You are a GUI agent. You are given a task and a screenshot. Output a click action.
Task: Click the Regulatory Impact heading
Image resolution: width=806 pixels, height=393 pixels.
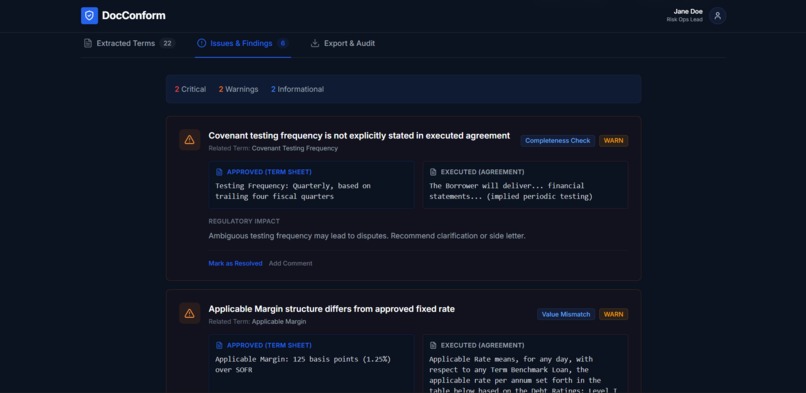[x=244, y=221]
